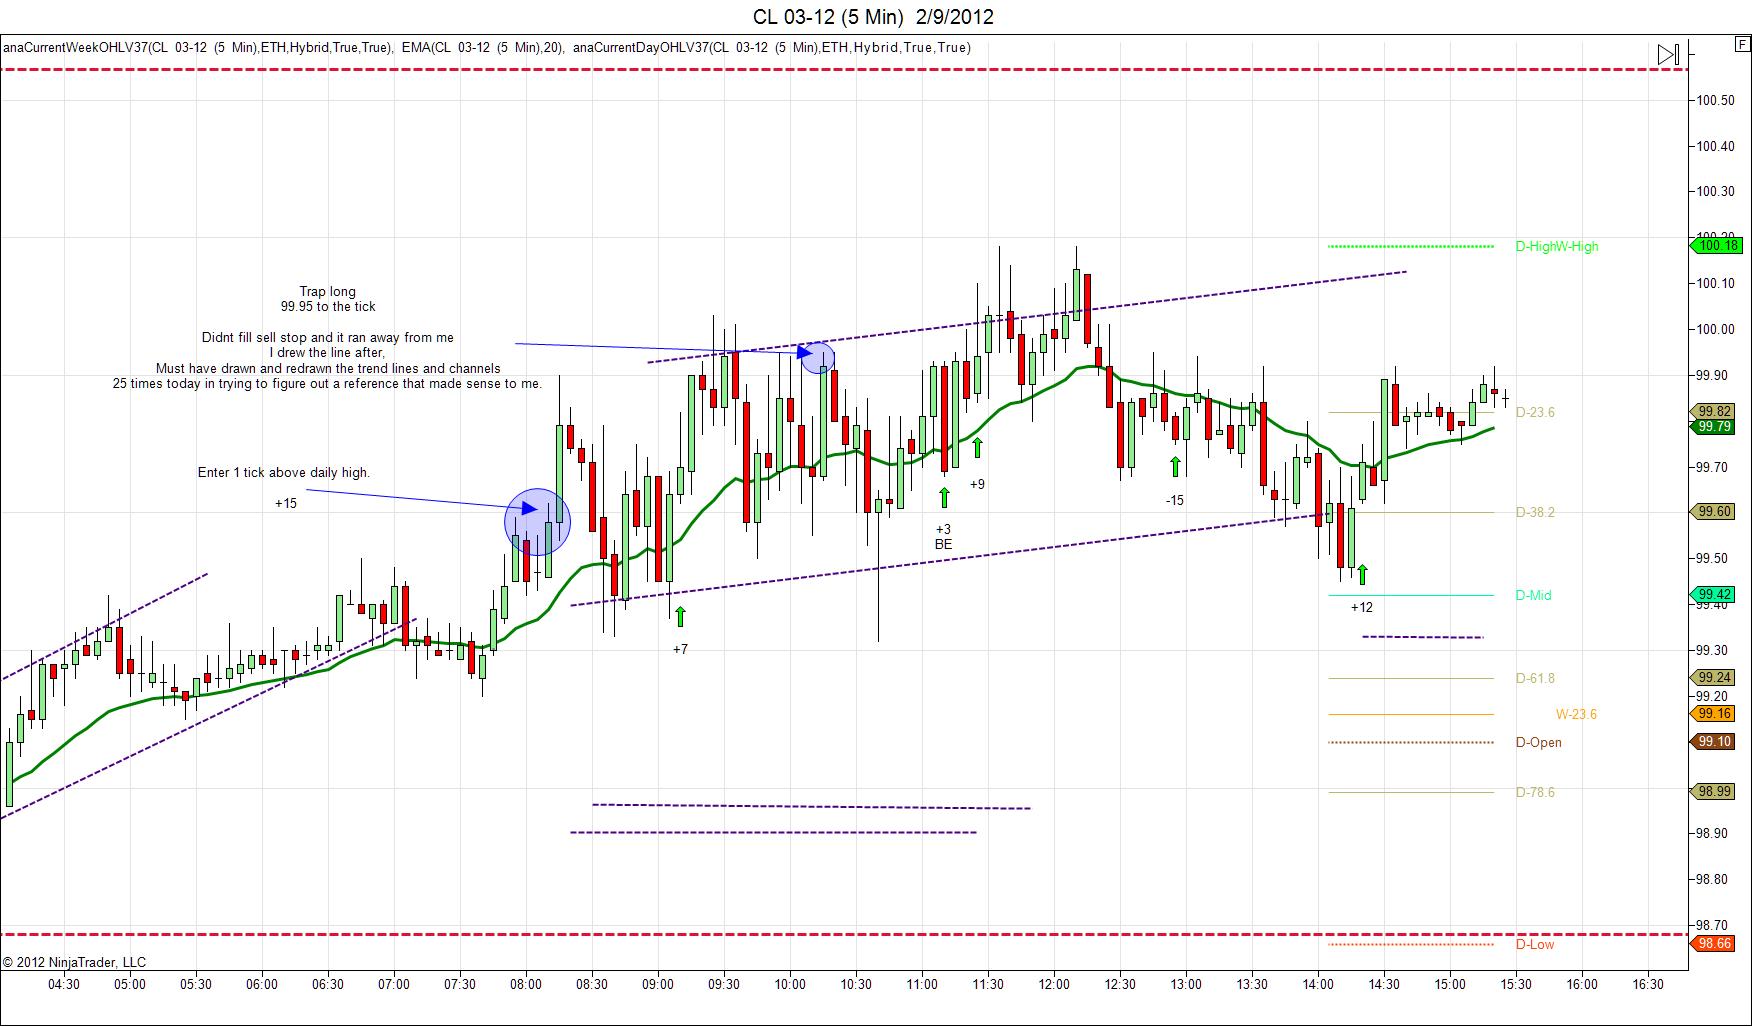Click the orange 99.16 price marker
The image size is (1752, 1026).
pos(1714,713)
